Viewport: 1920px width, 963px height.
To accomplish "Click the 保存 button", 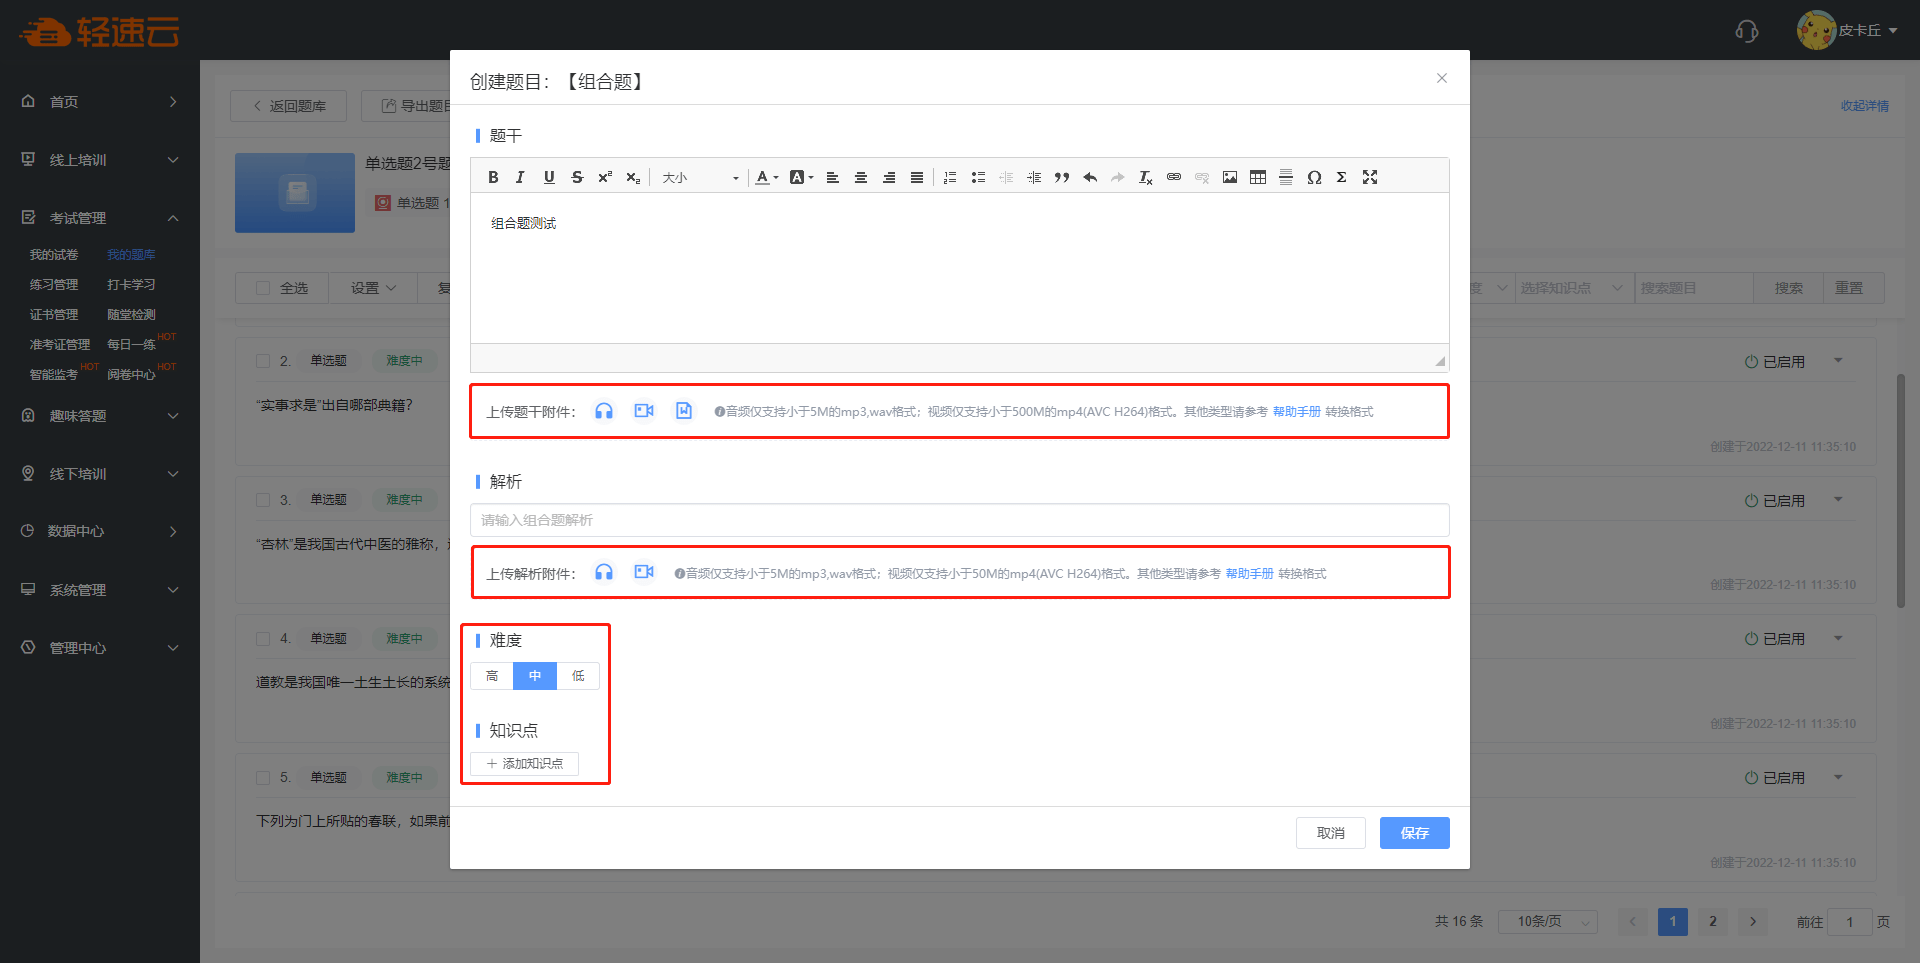I will point(1414,833).
